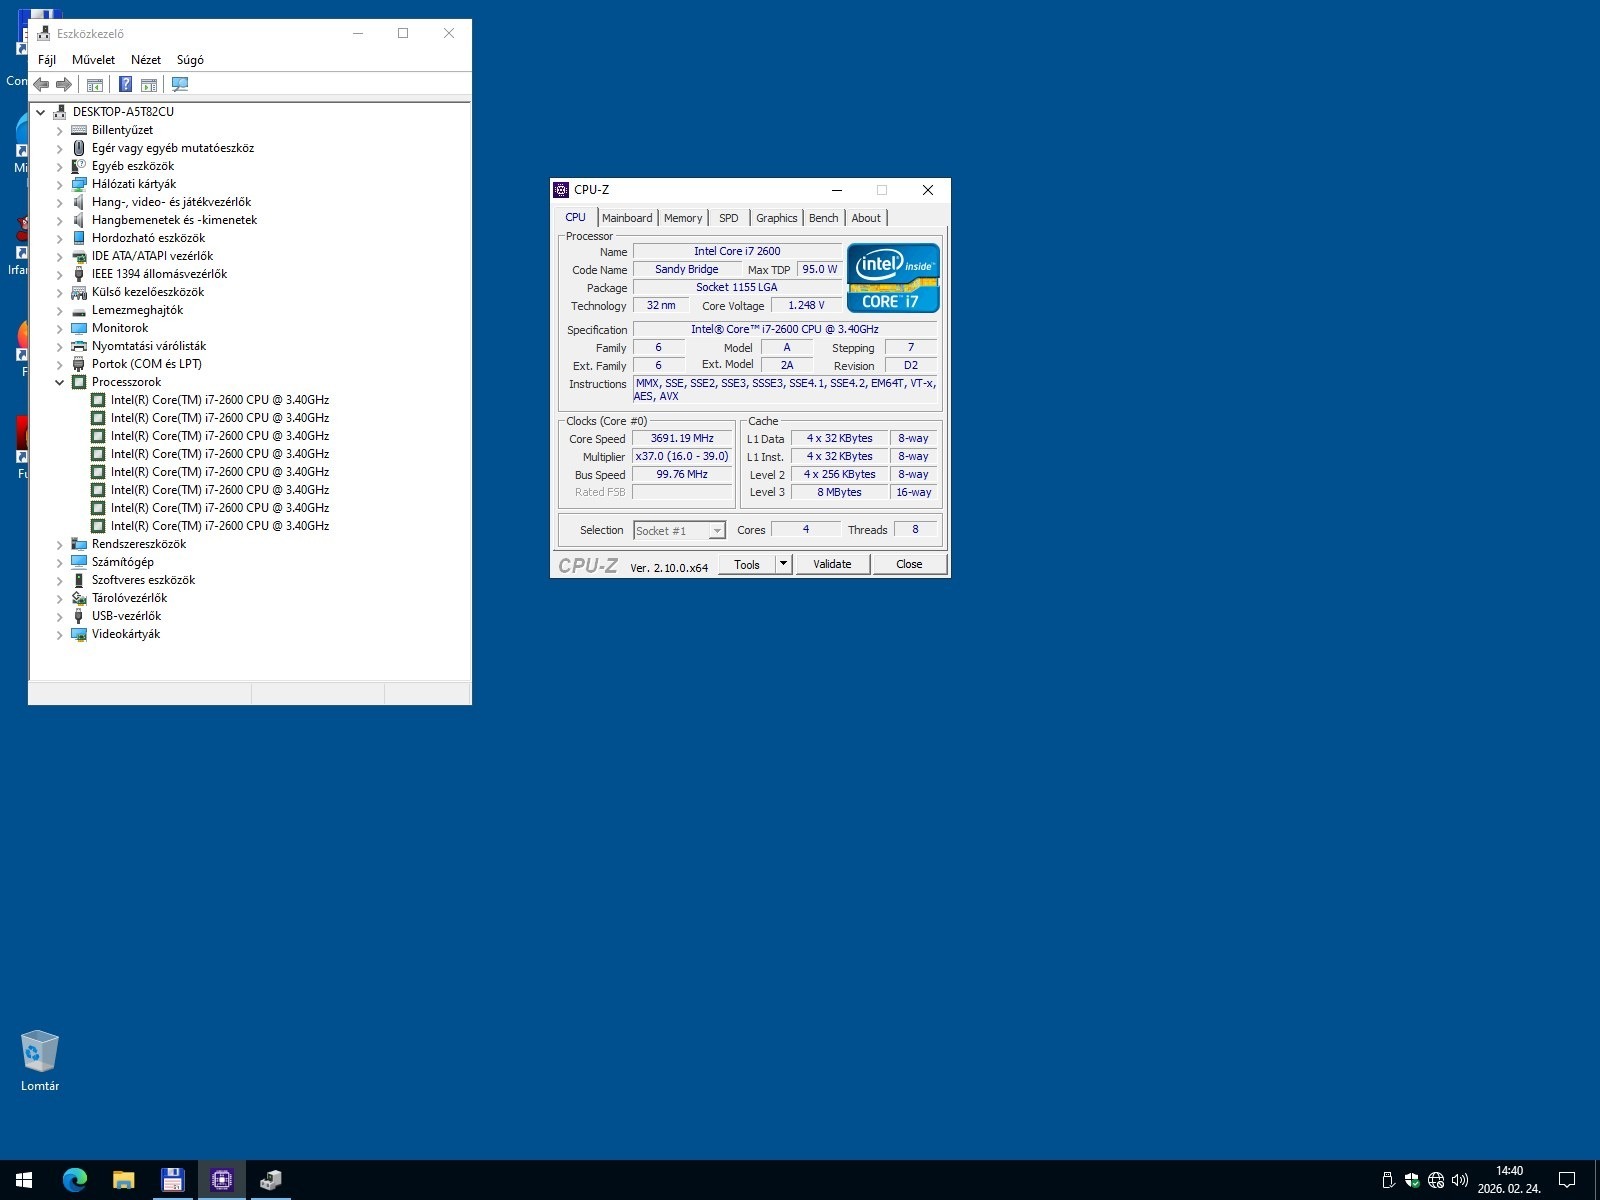The image size is (1600, 1200).
Task: Open Help from the blue question-mark toolbar icon
Action: [x=125, y=85]
